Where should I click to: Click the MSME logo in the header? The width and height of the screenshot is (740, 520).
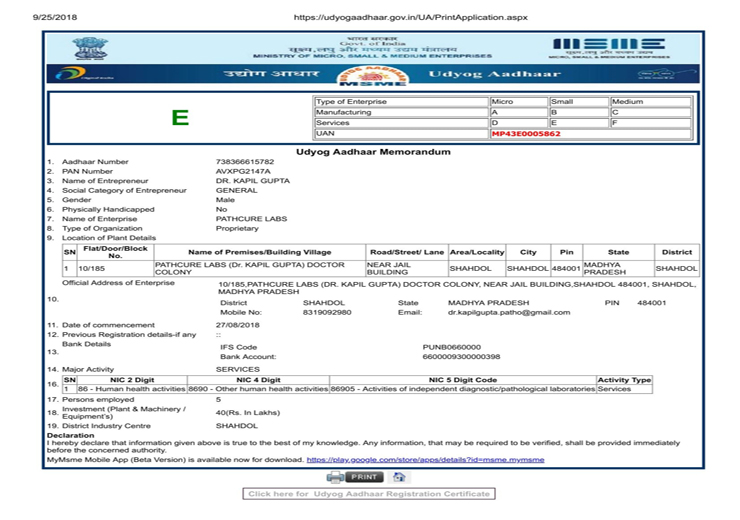click(x=608, y=48)
